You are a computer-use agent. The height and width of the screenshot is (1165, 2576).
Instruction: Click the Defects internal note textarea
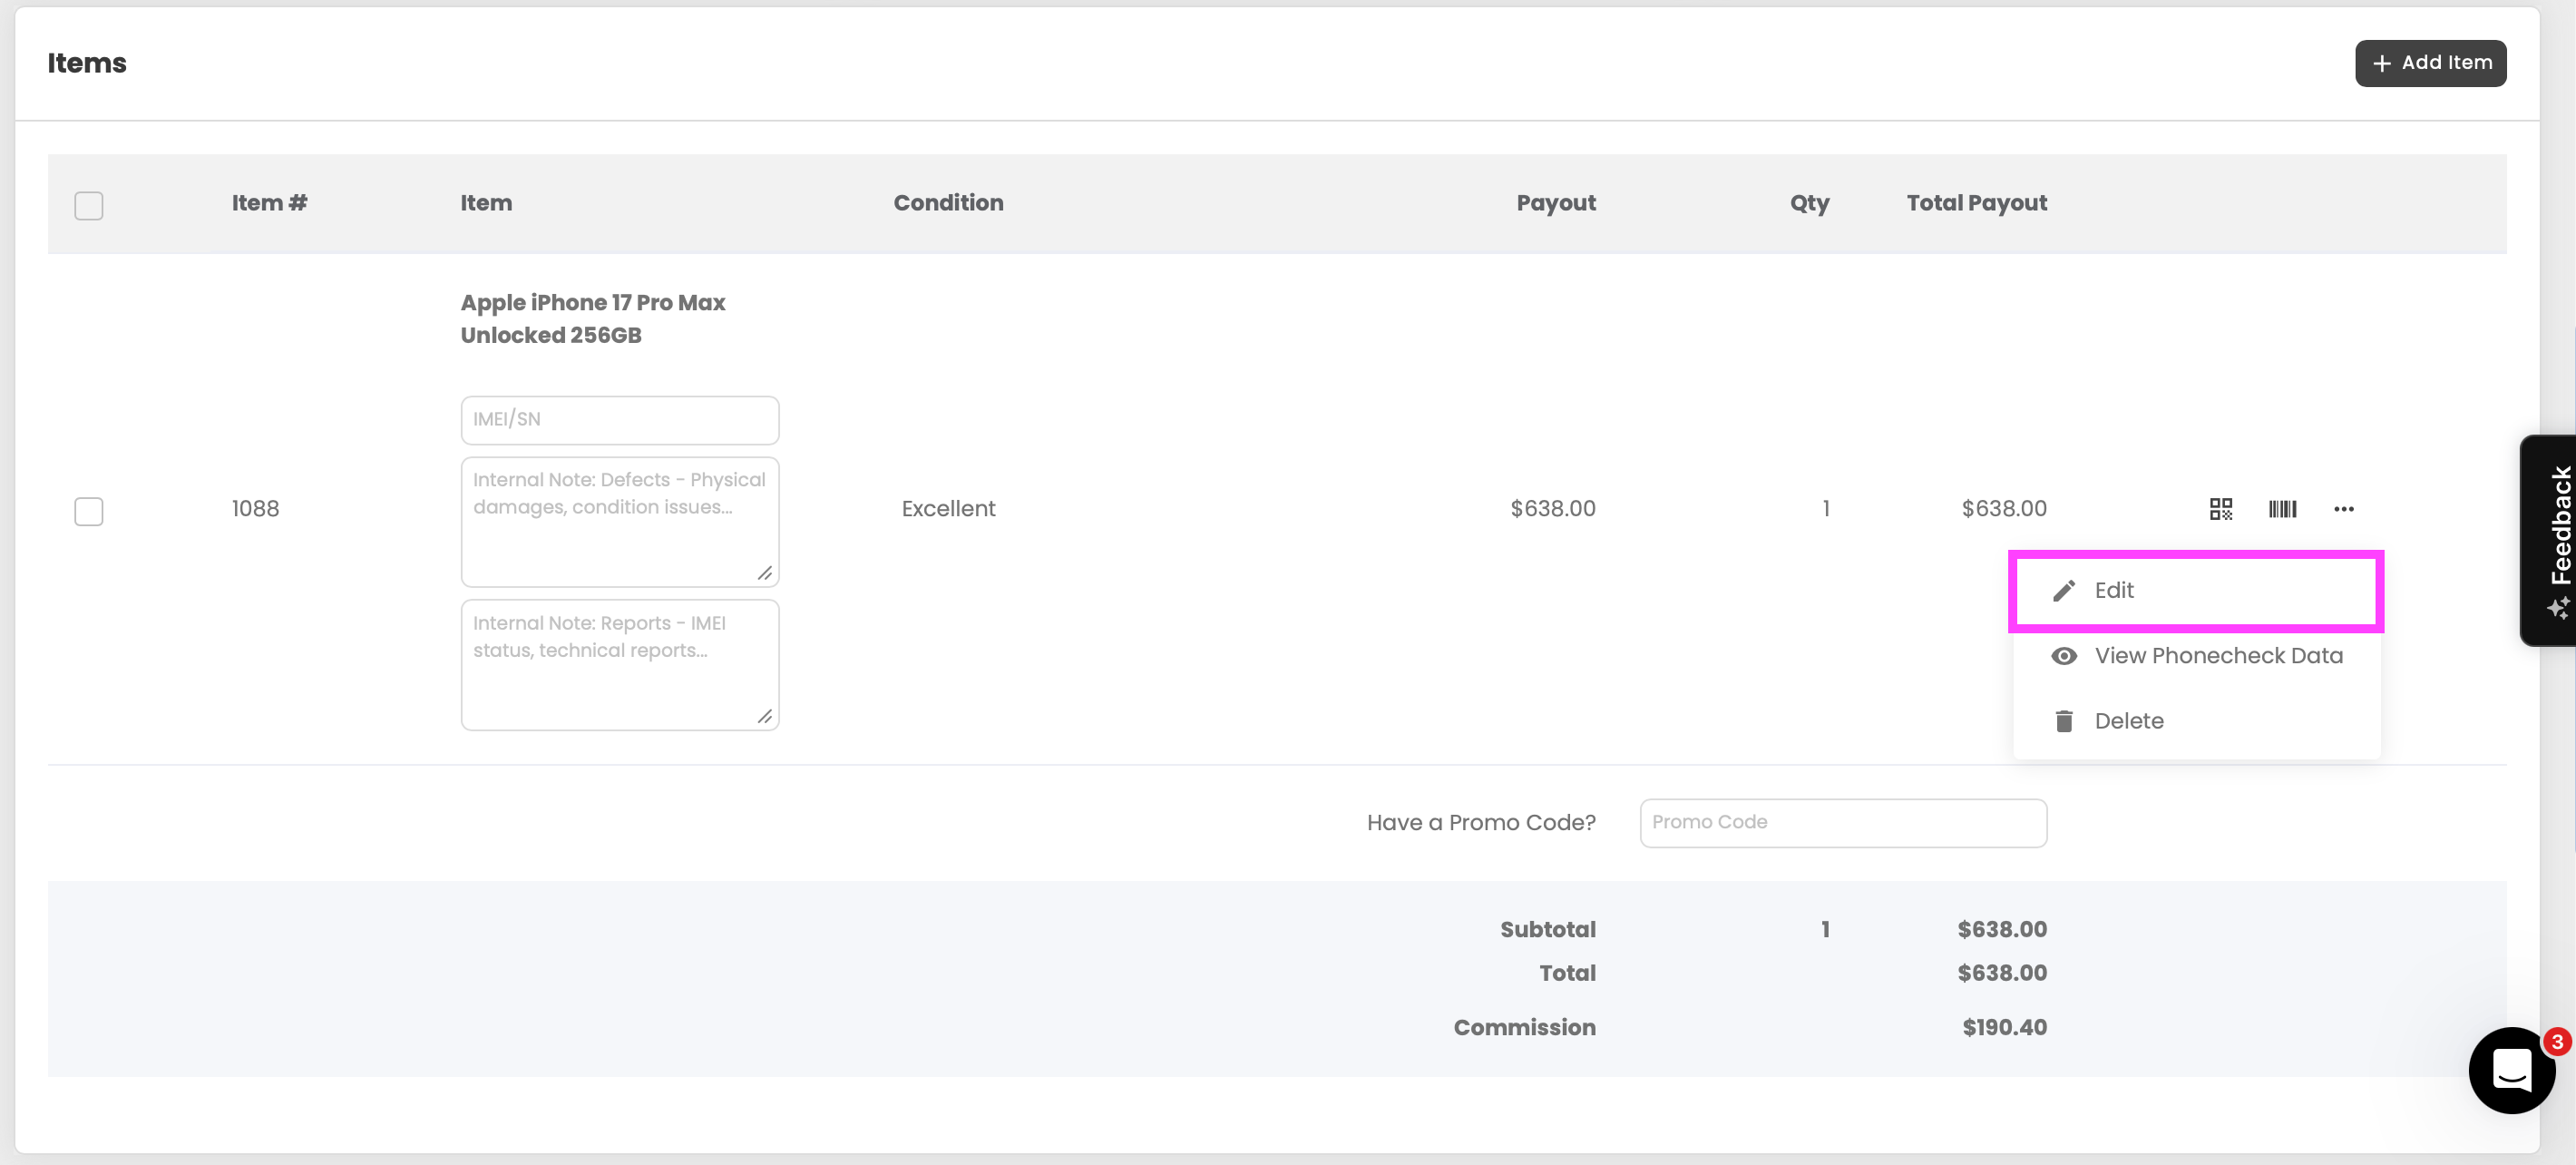click(619, 522)
